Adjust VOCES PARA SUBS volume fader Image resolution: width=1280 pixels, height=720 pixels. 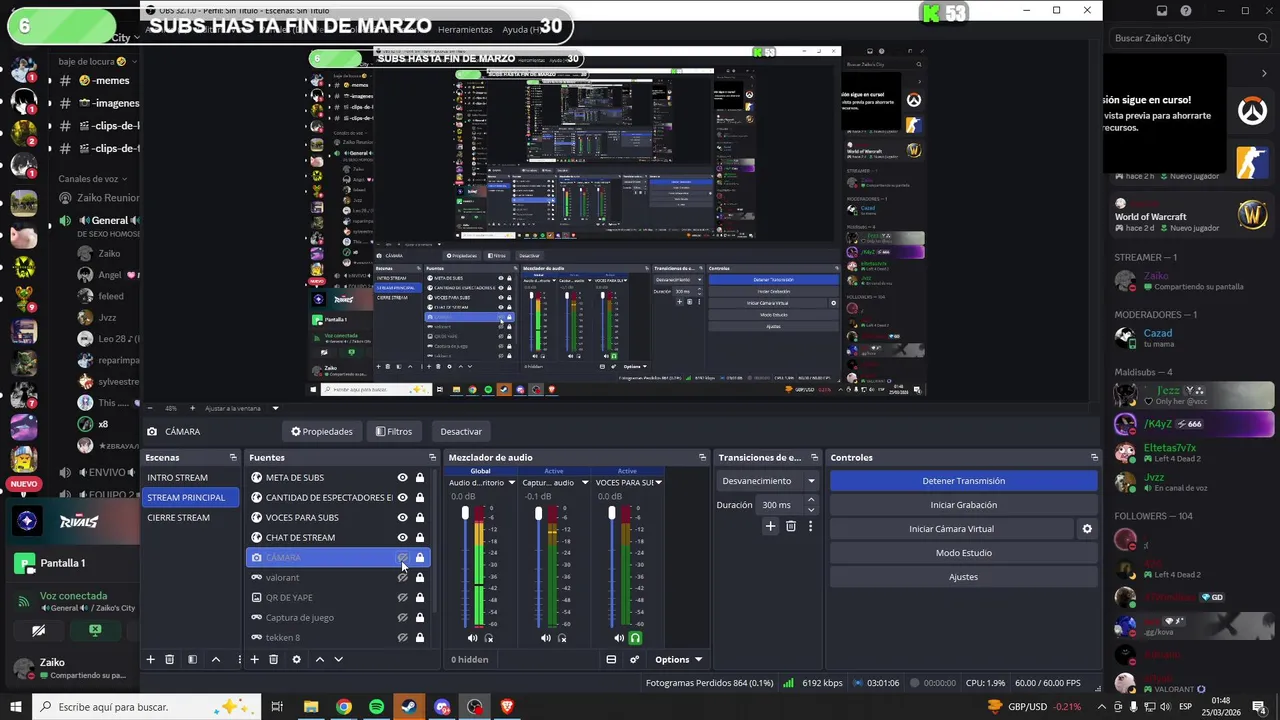pyautogui.click(x=612, y=513)
